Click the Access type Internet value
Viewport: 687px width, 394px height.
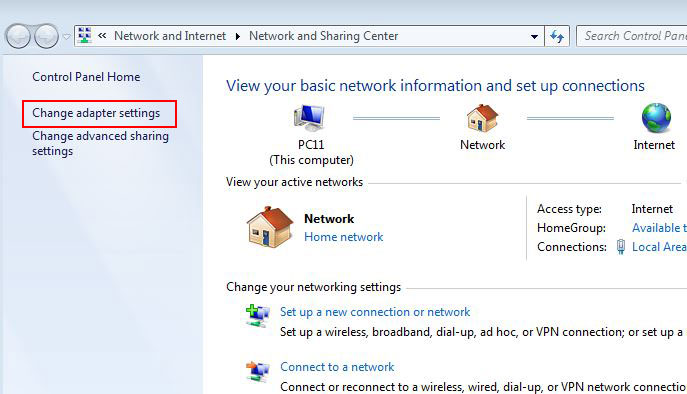point(652,209)
